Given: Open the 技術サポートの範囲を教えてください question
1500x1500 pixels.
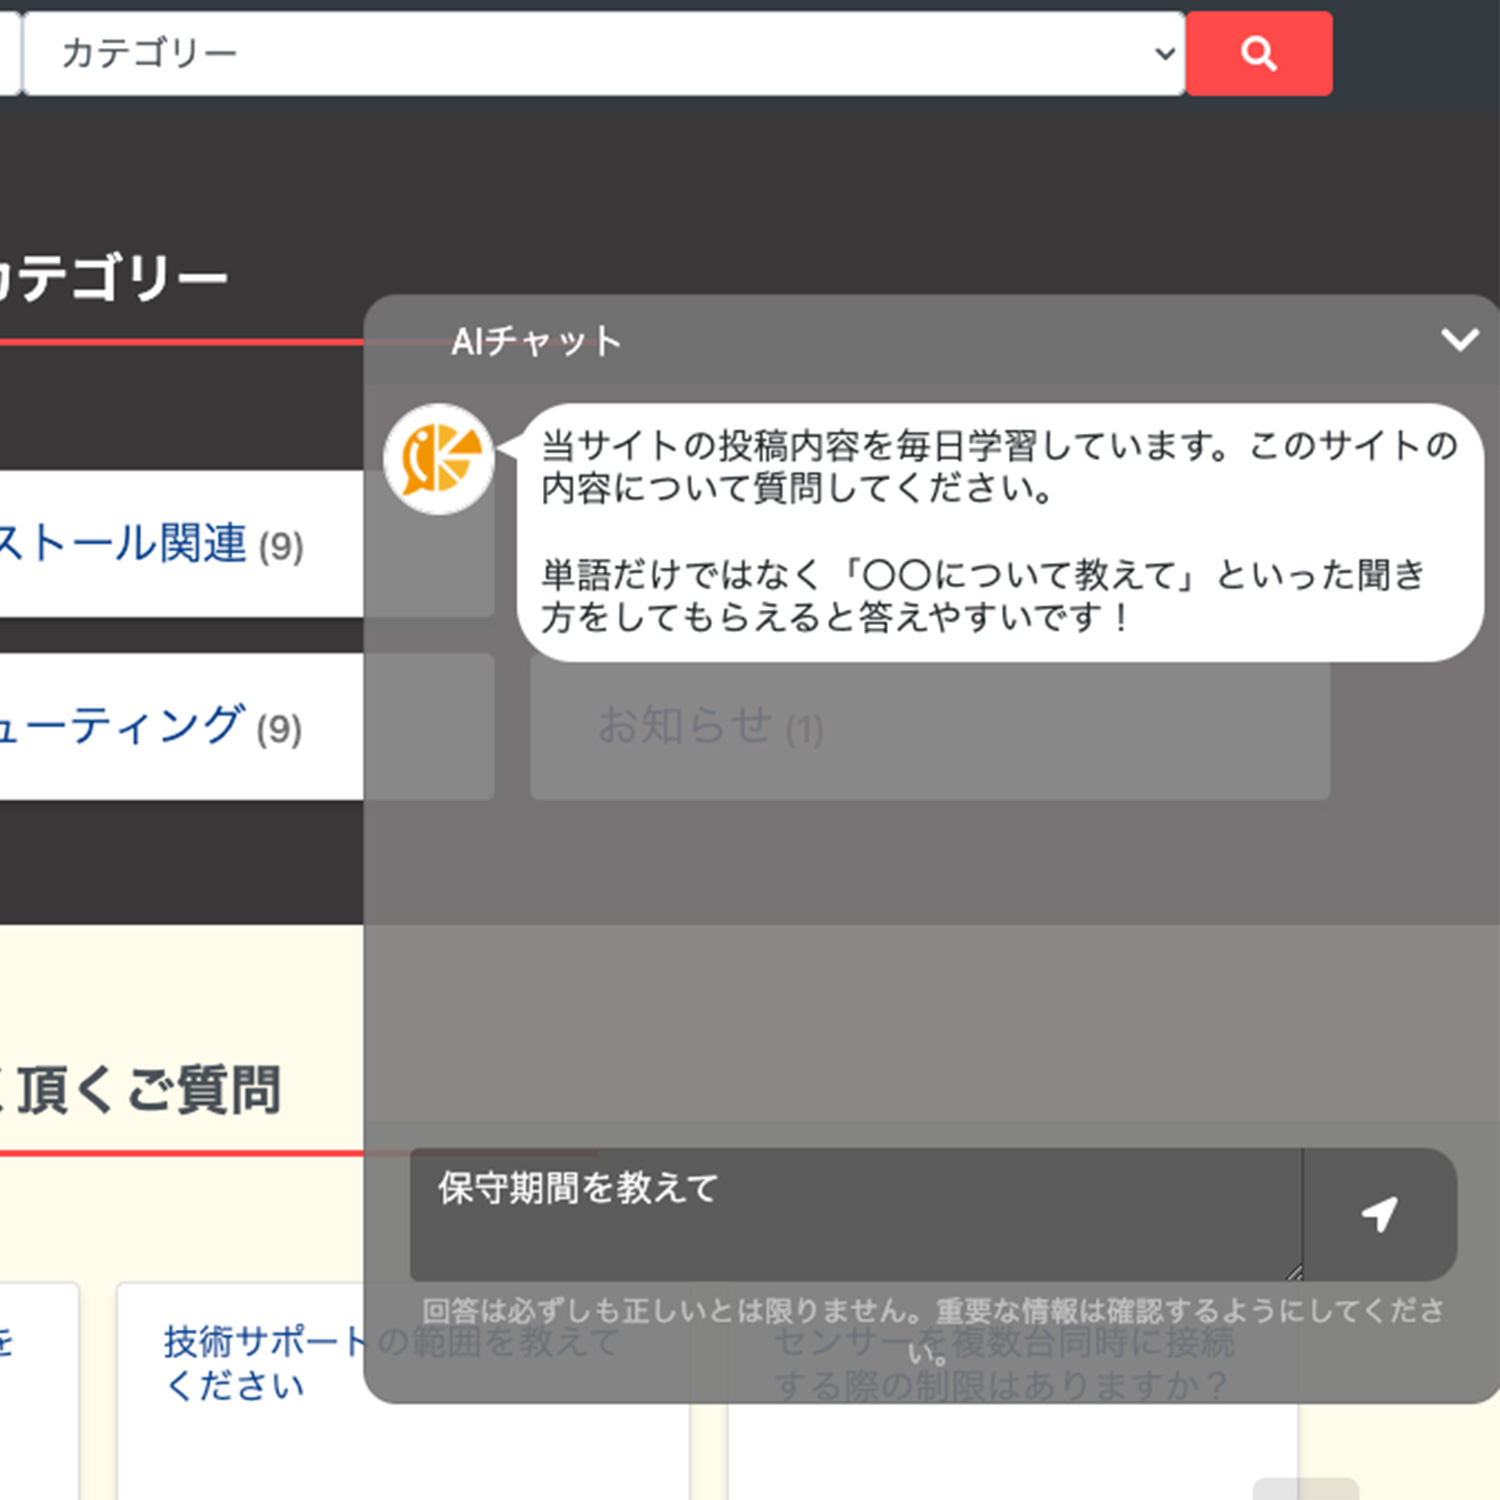Looking at the screenshot, I should point(392,1362).
